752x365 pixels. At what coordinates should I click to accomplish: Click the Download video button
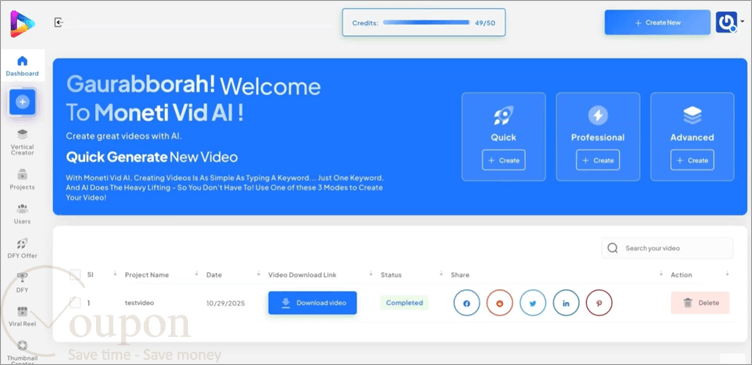(x=312, y=303)
